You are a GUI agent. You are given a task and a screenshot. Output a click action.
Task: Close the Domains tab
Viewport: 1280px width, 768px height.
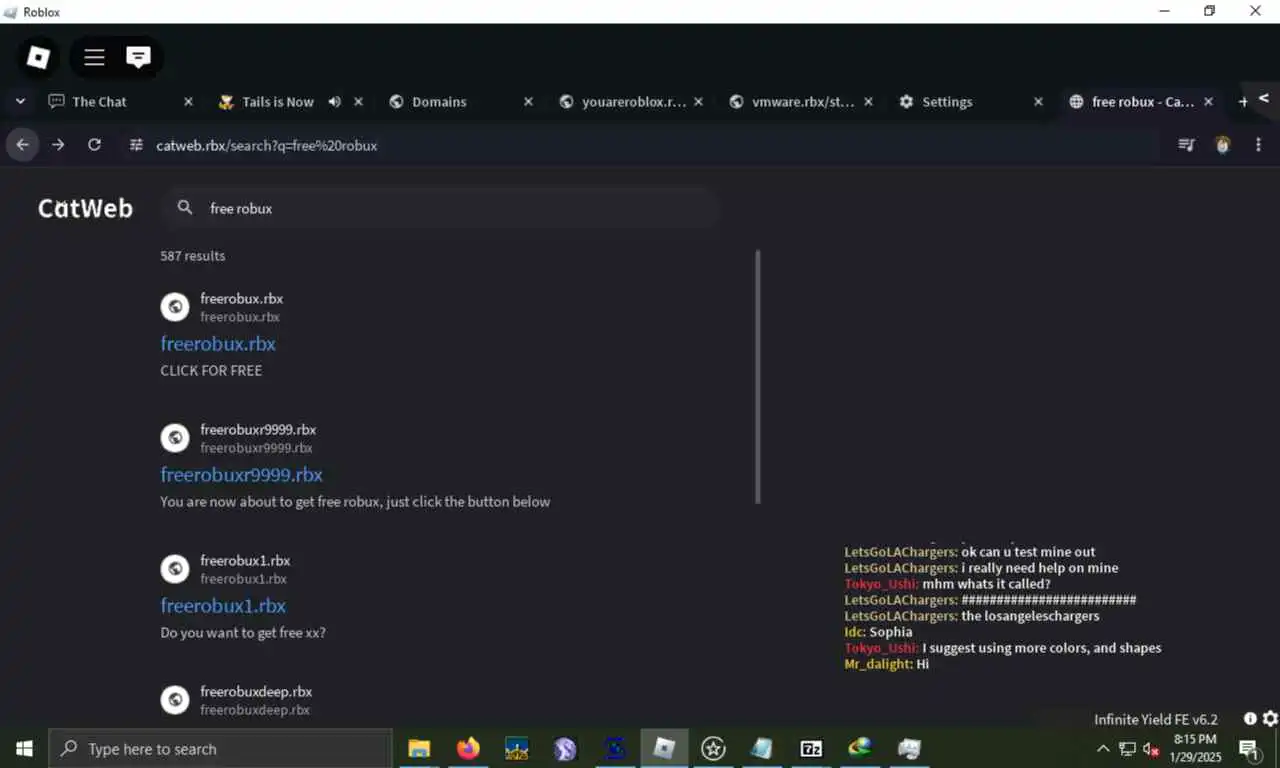(528, 102)
